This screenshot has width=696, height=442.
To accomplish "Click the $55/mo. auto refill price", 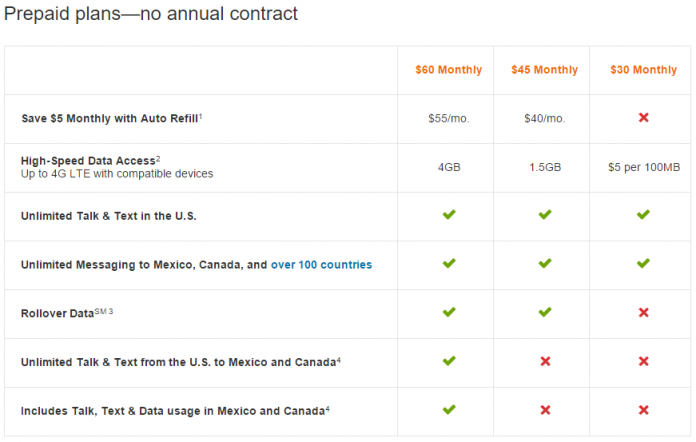I will [449, 118].
